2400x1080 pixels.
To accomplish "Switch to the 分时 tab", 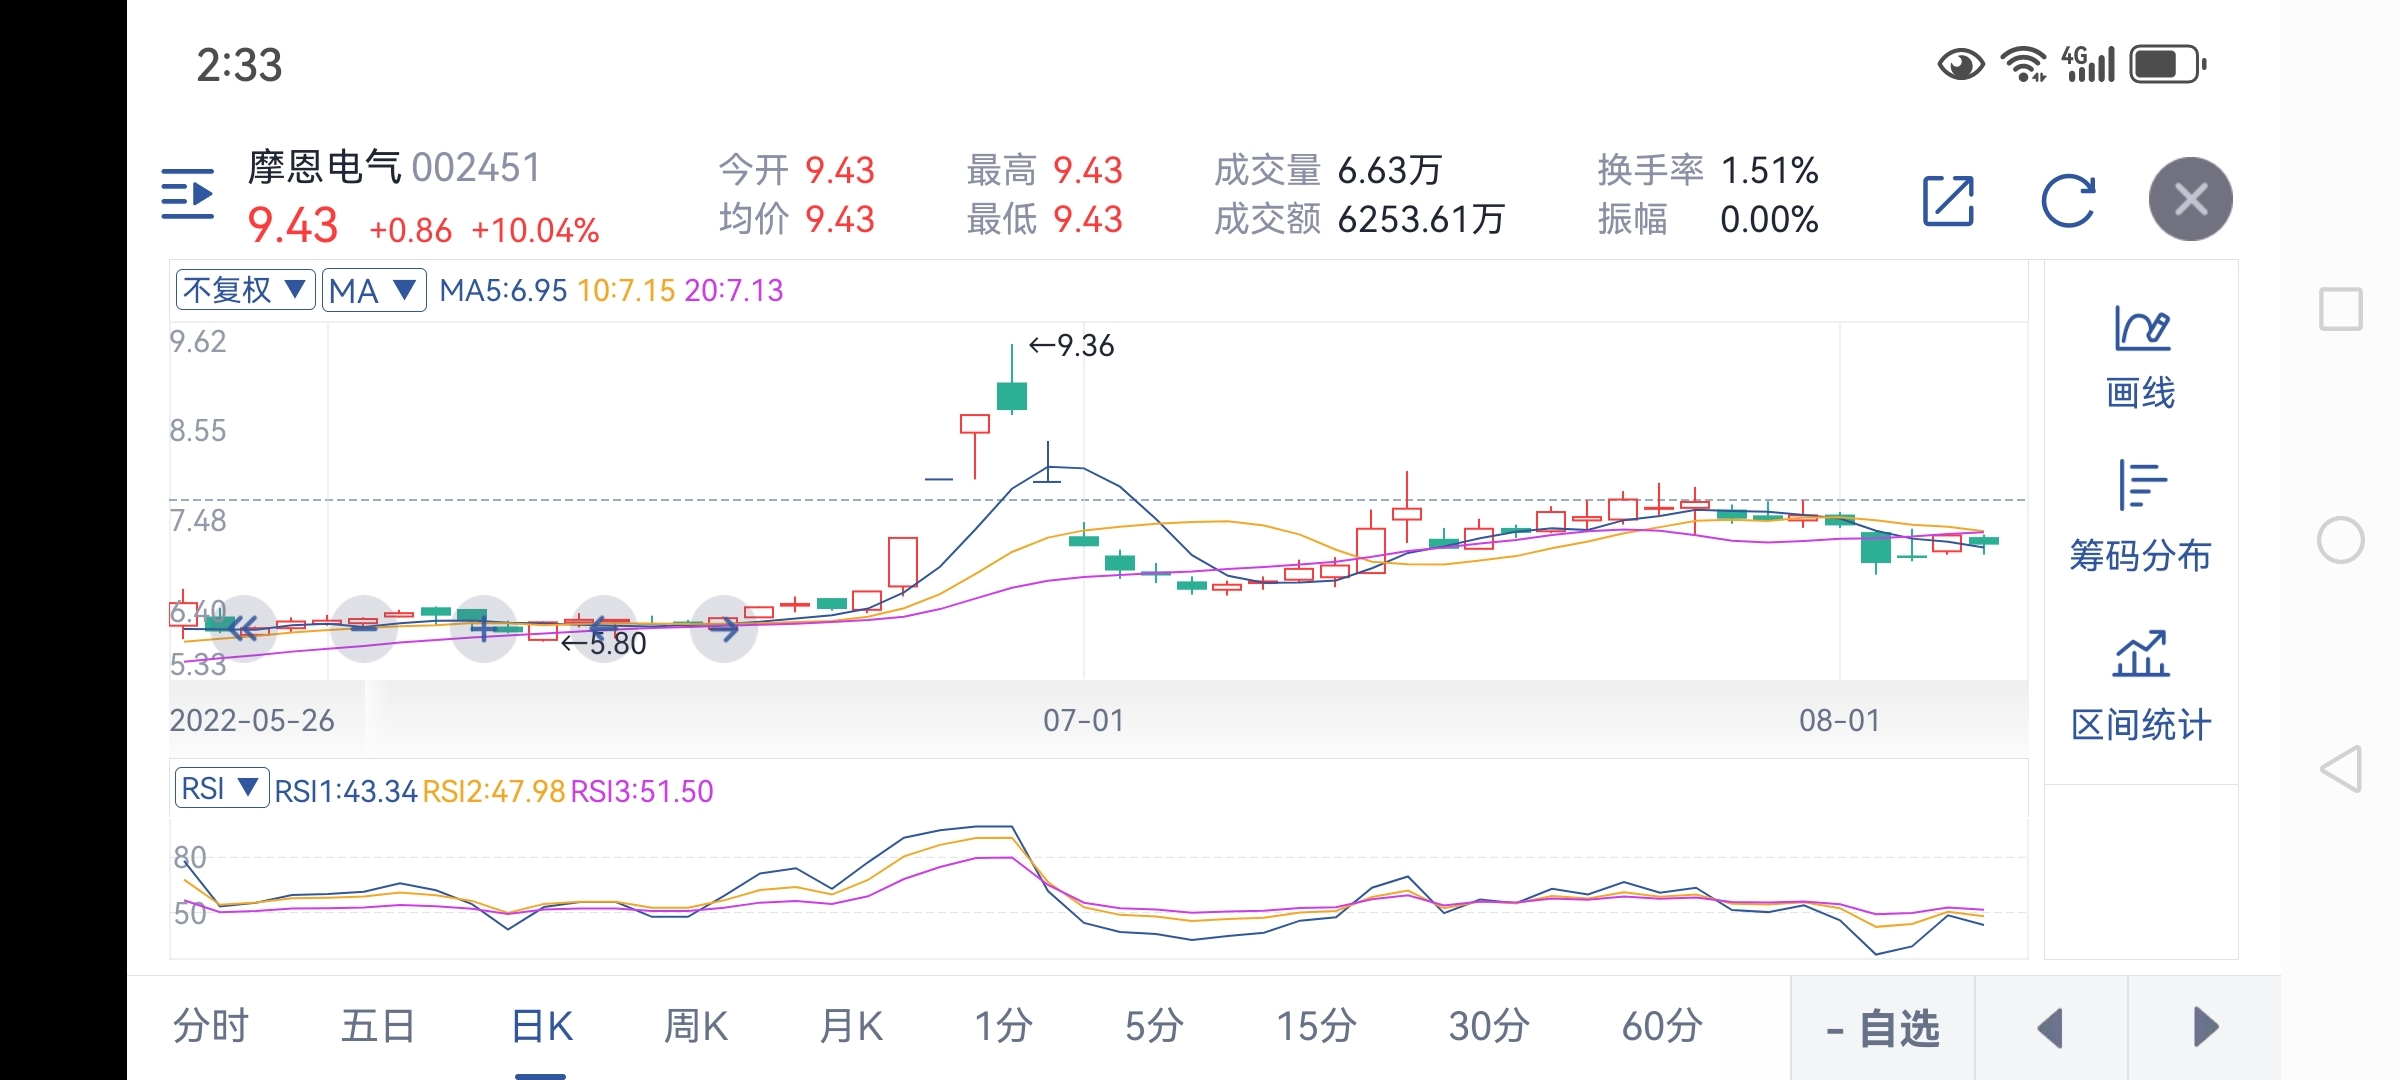I will [211, 1026].
